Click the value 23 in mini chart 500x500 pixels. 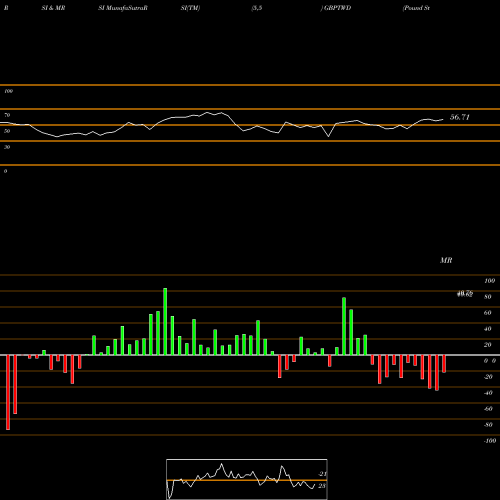coord(322,486)
